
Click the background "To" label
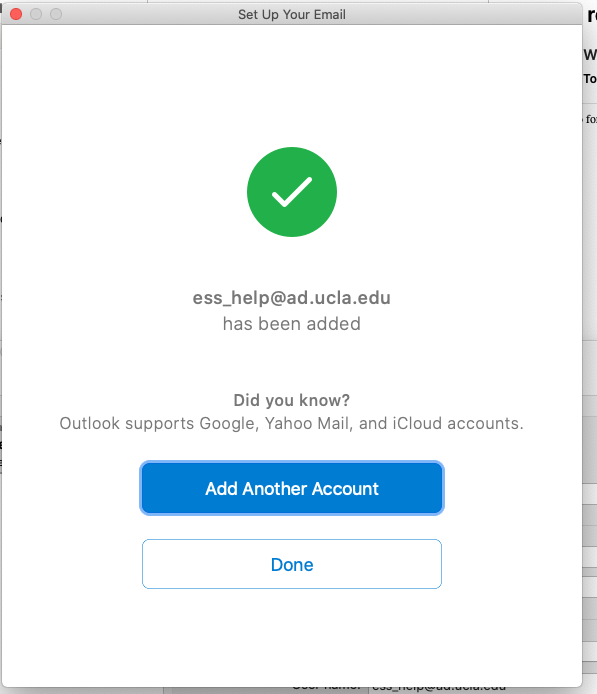(590, 79)
